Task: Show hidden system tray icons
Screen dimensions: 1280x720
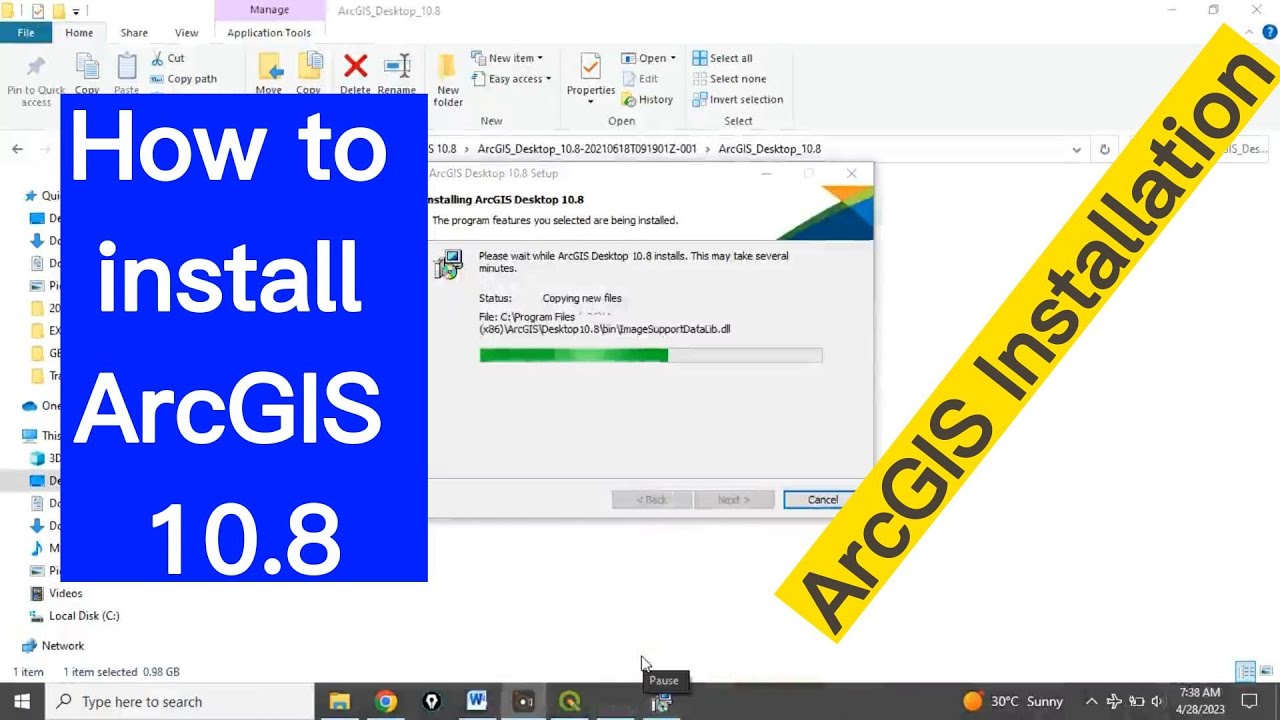Action: [1091, 701]
